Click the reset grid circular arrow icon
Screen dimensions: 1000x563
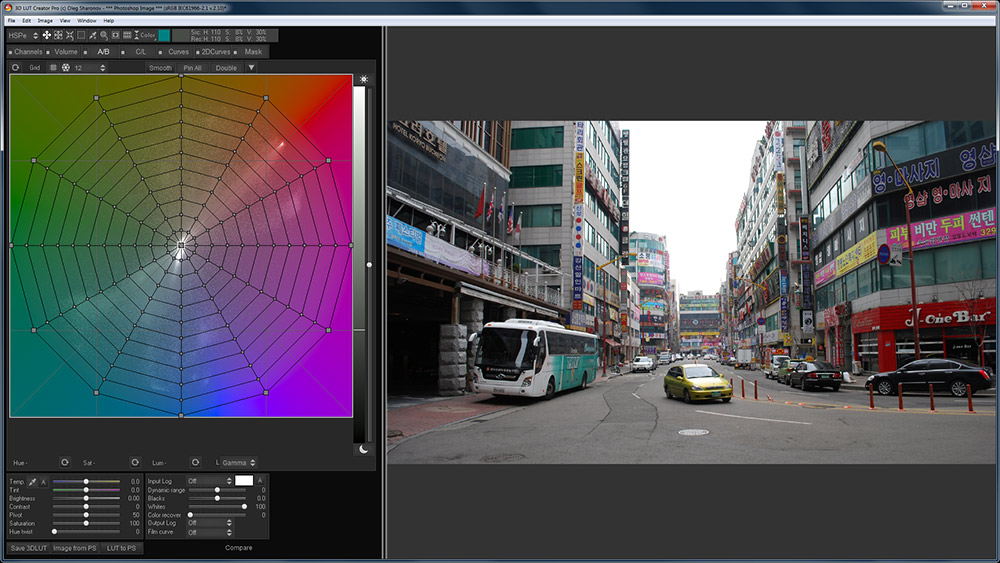pyautogui.click(x=15, y=68)
